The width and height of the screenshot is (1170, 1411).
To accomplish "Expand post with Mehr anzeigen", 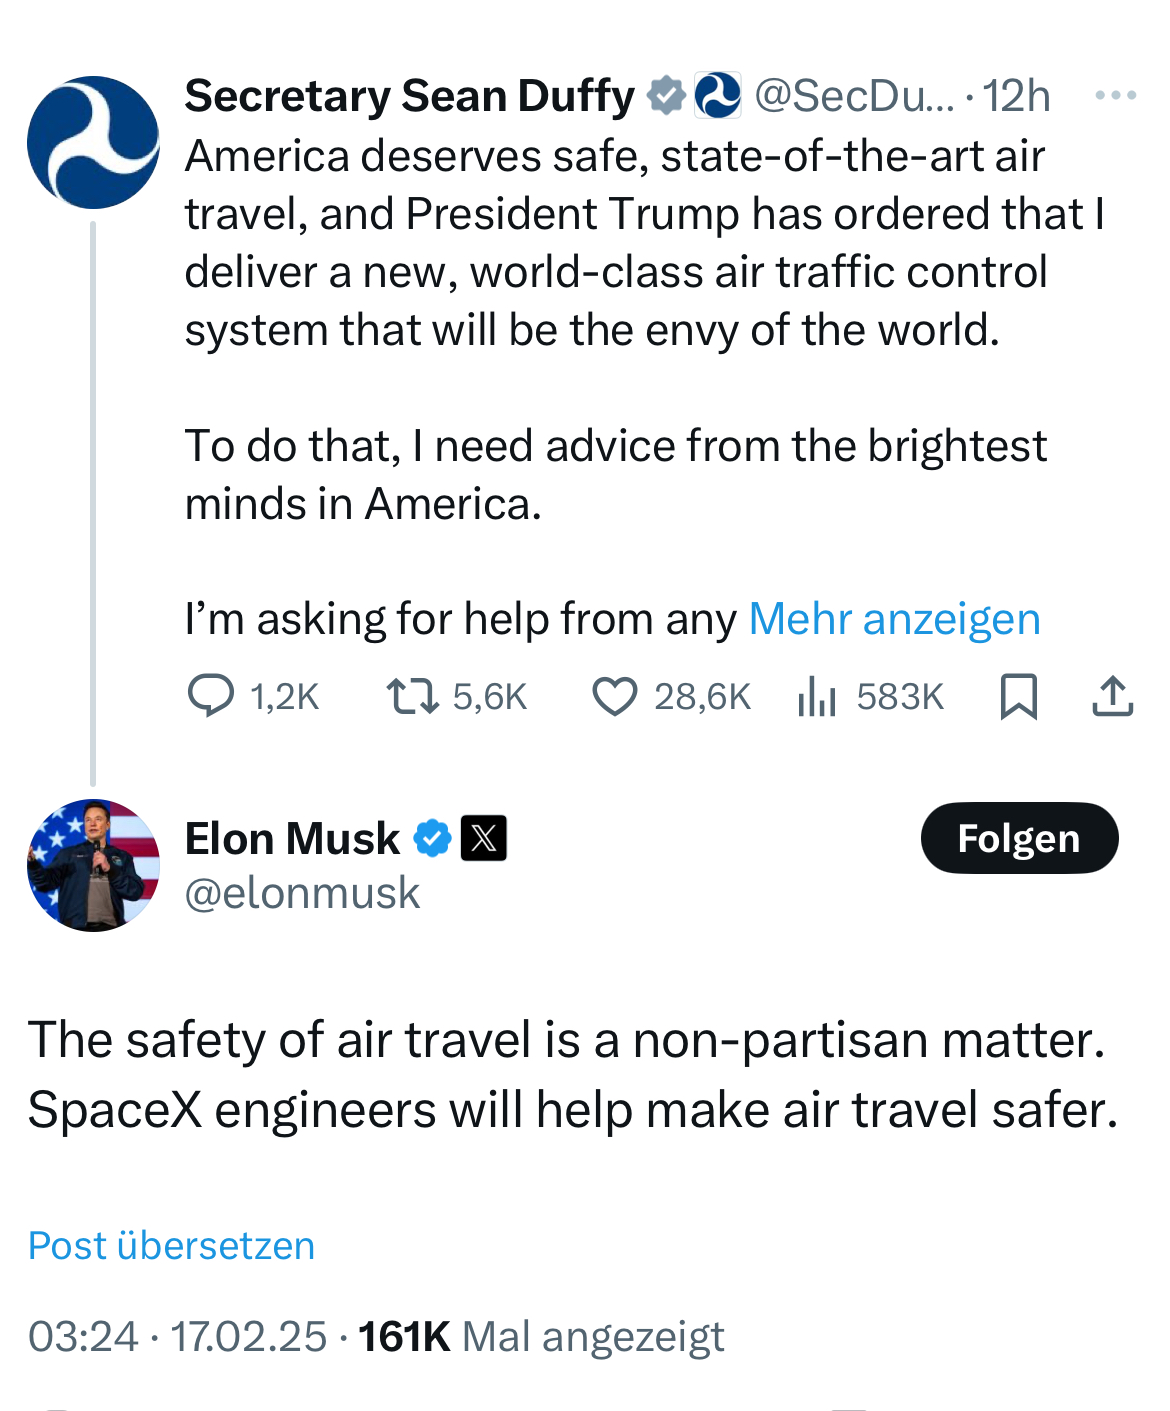I will (x=894, y=619).
